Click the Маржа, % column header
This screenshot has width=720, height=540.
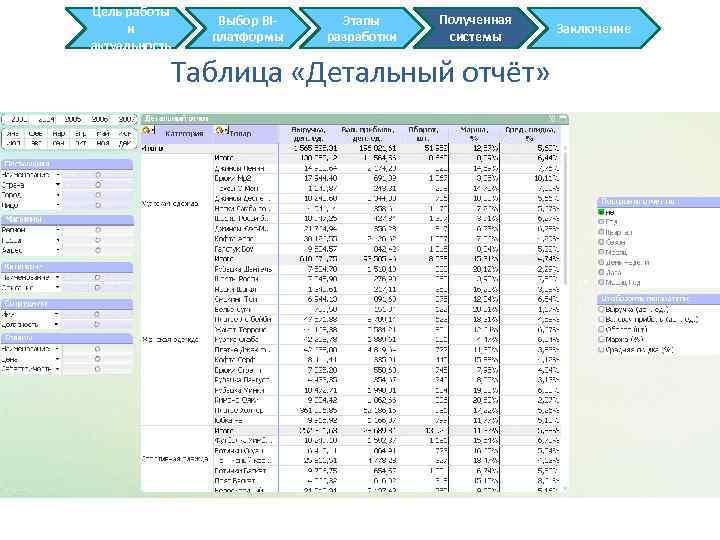click(474, 134)
